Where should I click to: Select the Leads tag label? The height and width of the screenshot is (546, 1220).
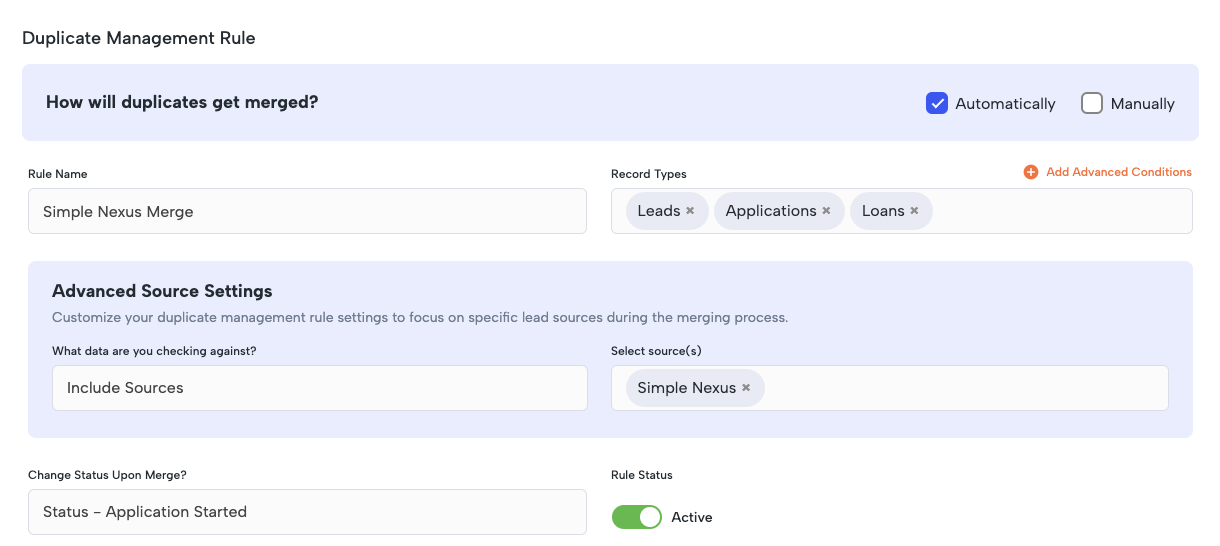click(x=659, y=211)
